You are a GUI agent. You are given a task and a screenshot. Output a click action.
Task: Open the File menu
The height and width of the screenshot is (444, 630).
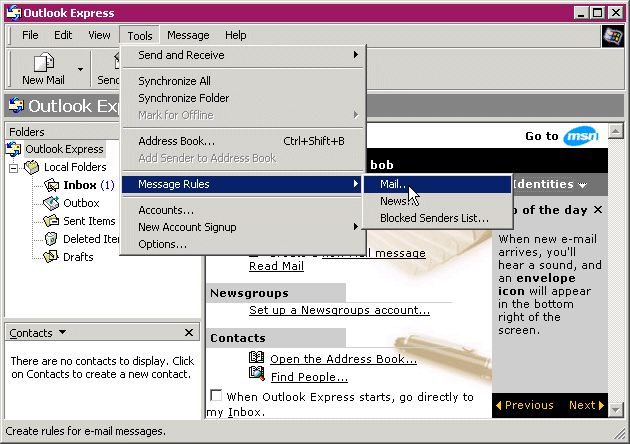[30, 35]
